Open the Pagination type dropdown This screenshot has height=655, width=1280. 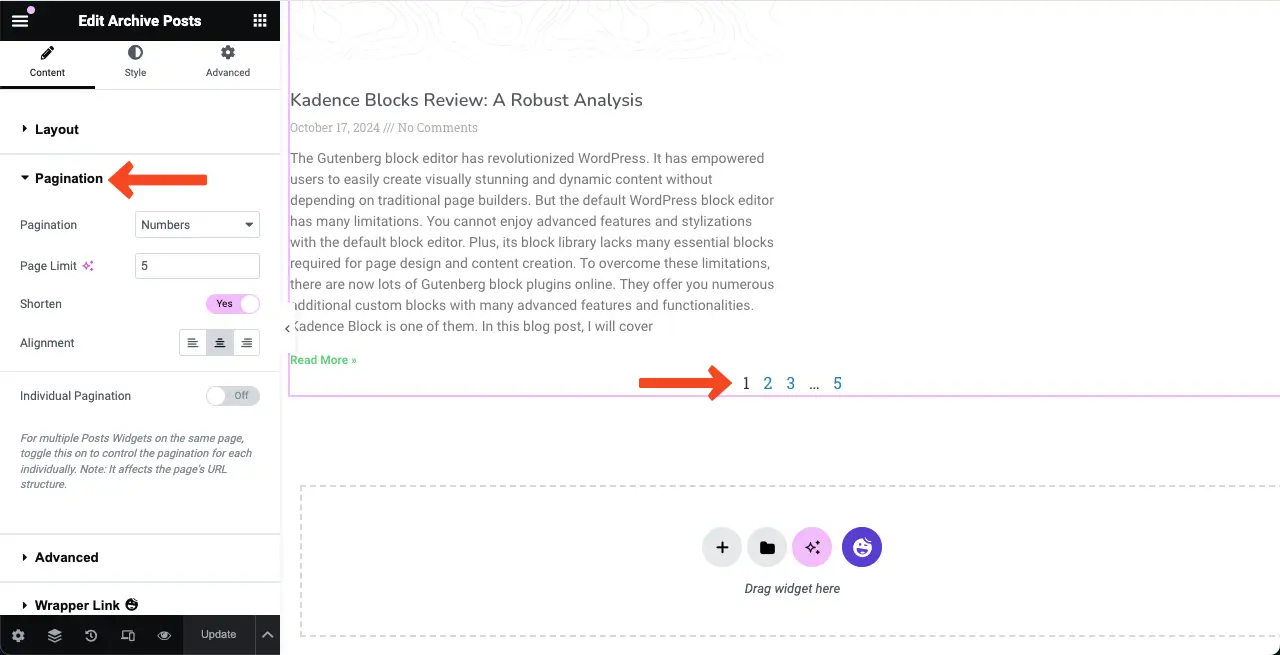click(x=197, y=225)
